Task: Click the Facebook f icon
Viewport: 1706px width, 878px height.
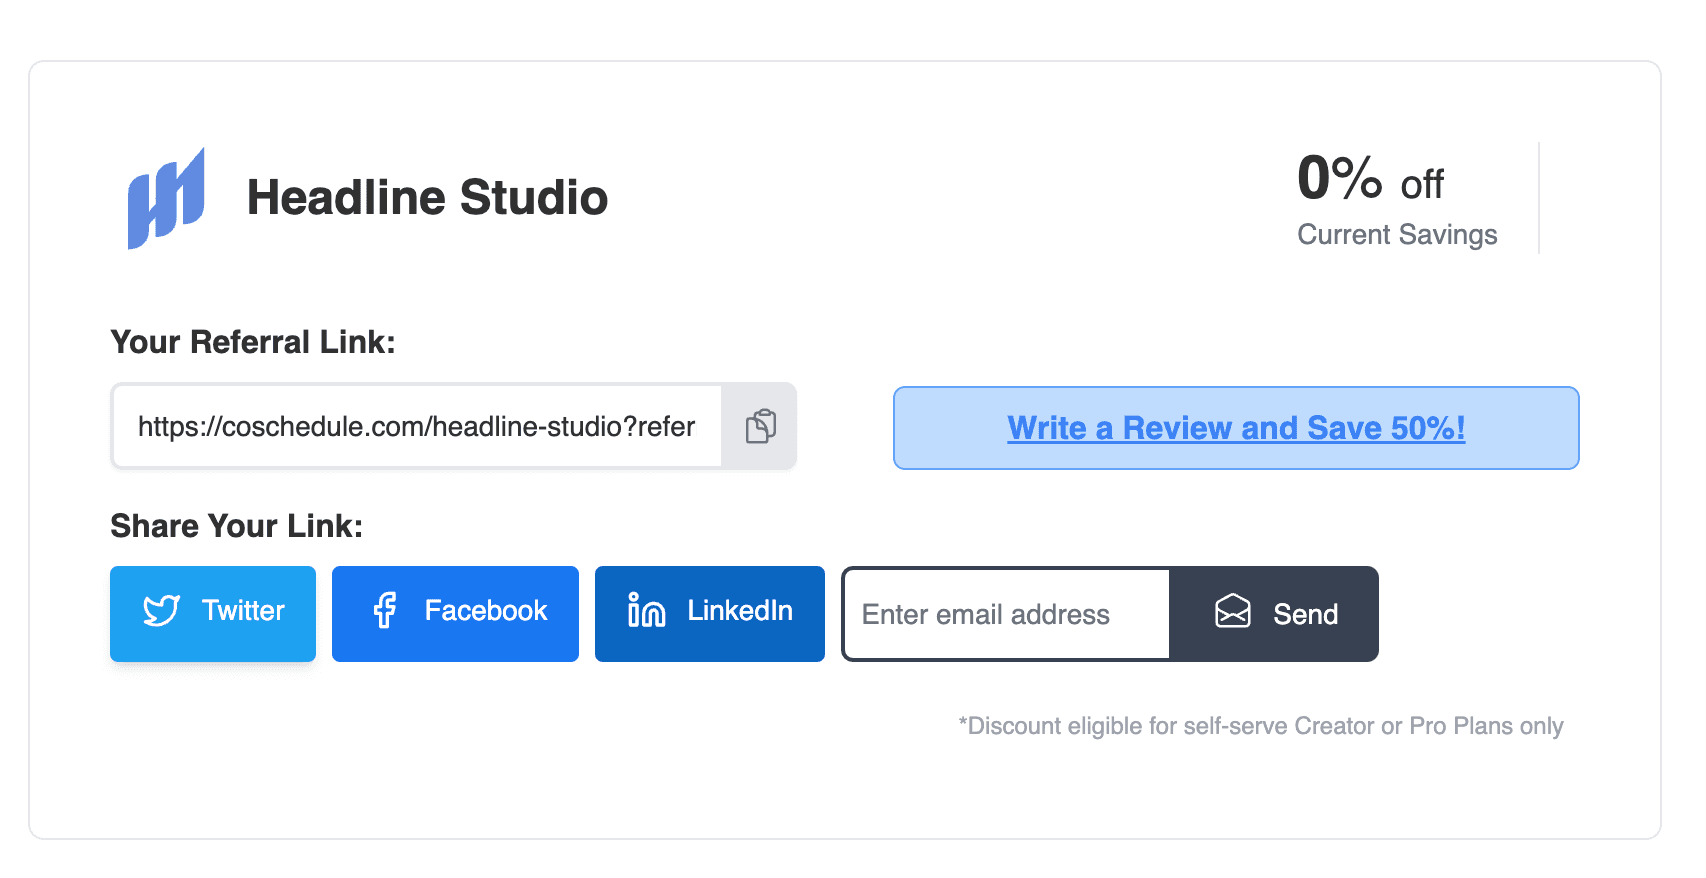Action: coord(385,610)
